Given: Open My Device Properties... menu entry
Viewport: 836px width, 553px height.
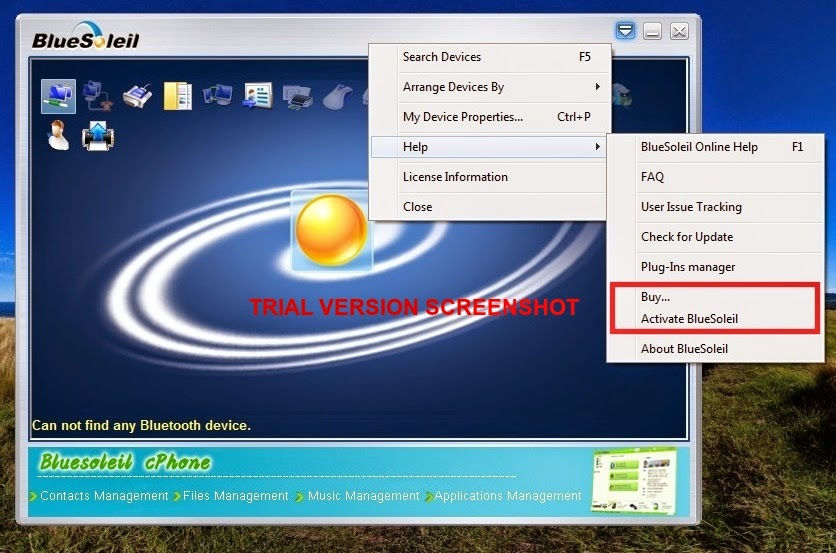Looking at the screenshot, I should coord(489,117).
